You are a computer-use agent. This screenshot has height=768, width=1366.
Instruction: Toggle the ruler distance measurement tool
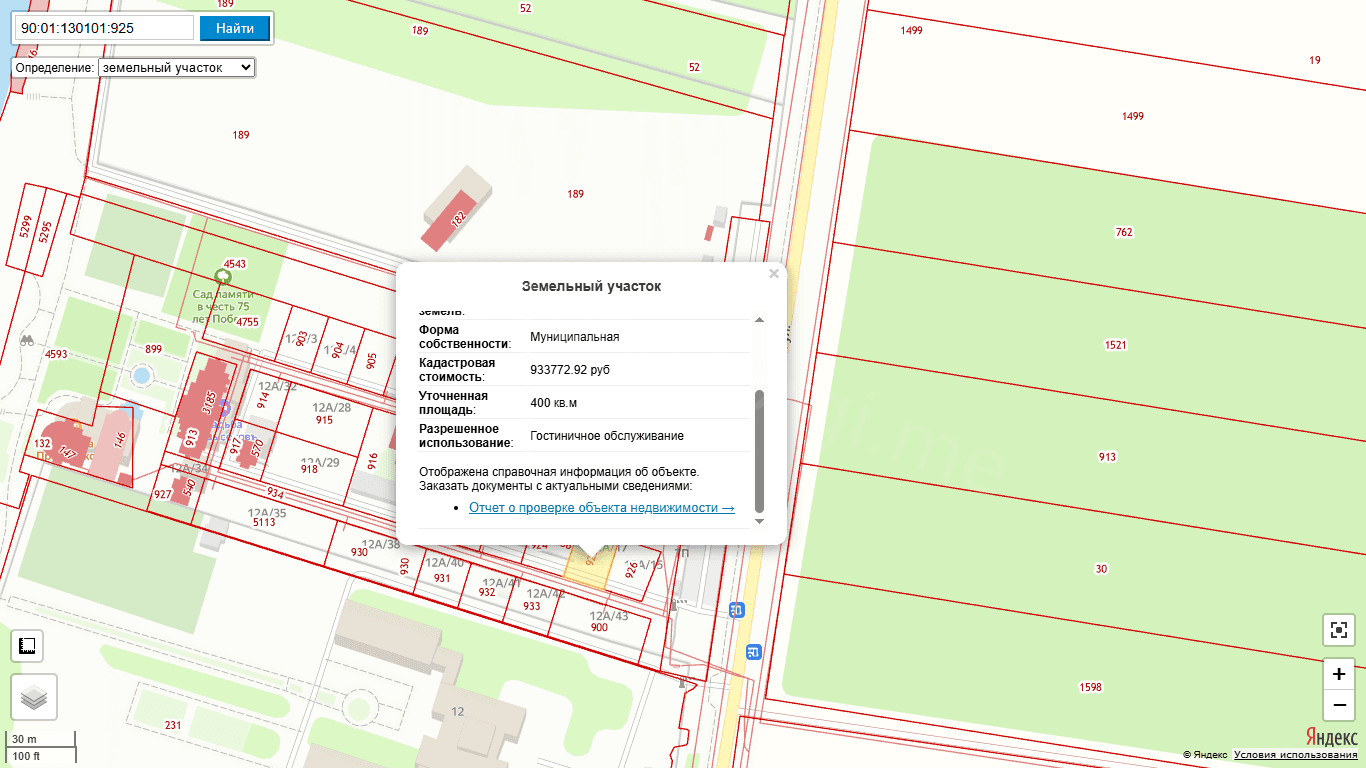pyautogui.click(x=28, y=646)
